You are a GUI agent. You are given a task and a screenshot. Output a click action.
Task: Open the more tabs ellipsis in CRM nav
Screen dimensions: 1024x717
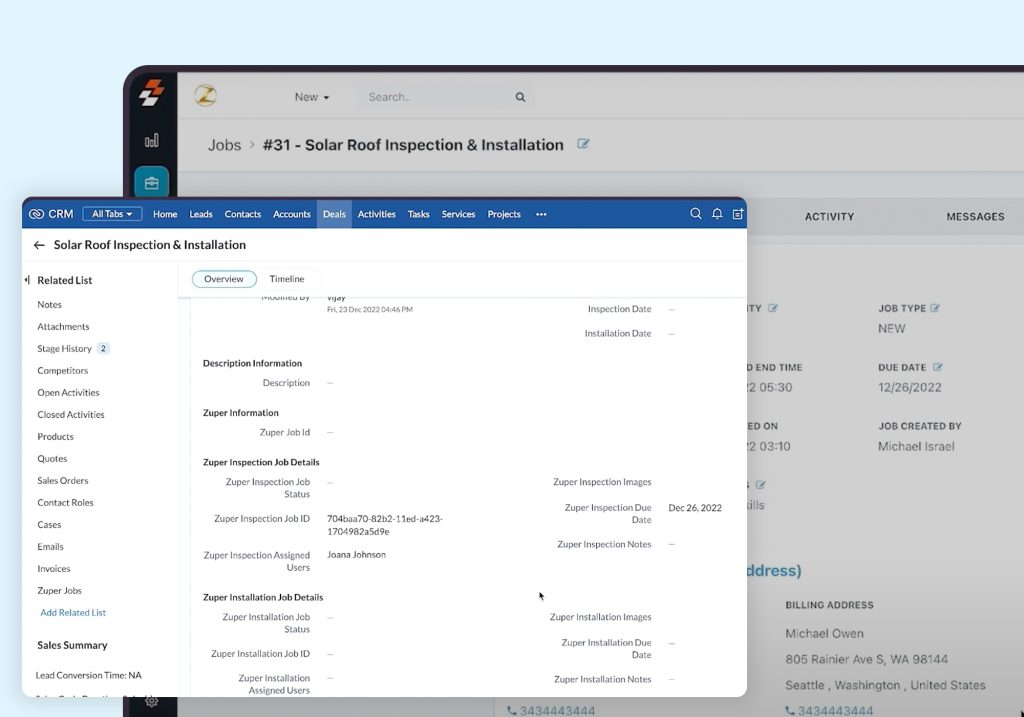point(541,214)
